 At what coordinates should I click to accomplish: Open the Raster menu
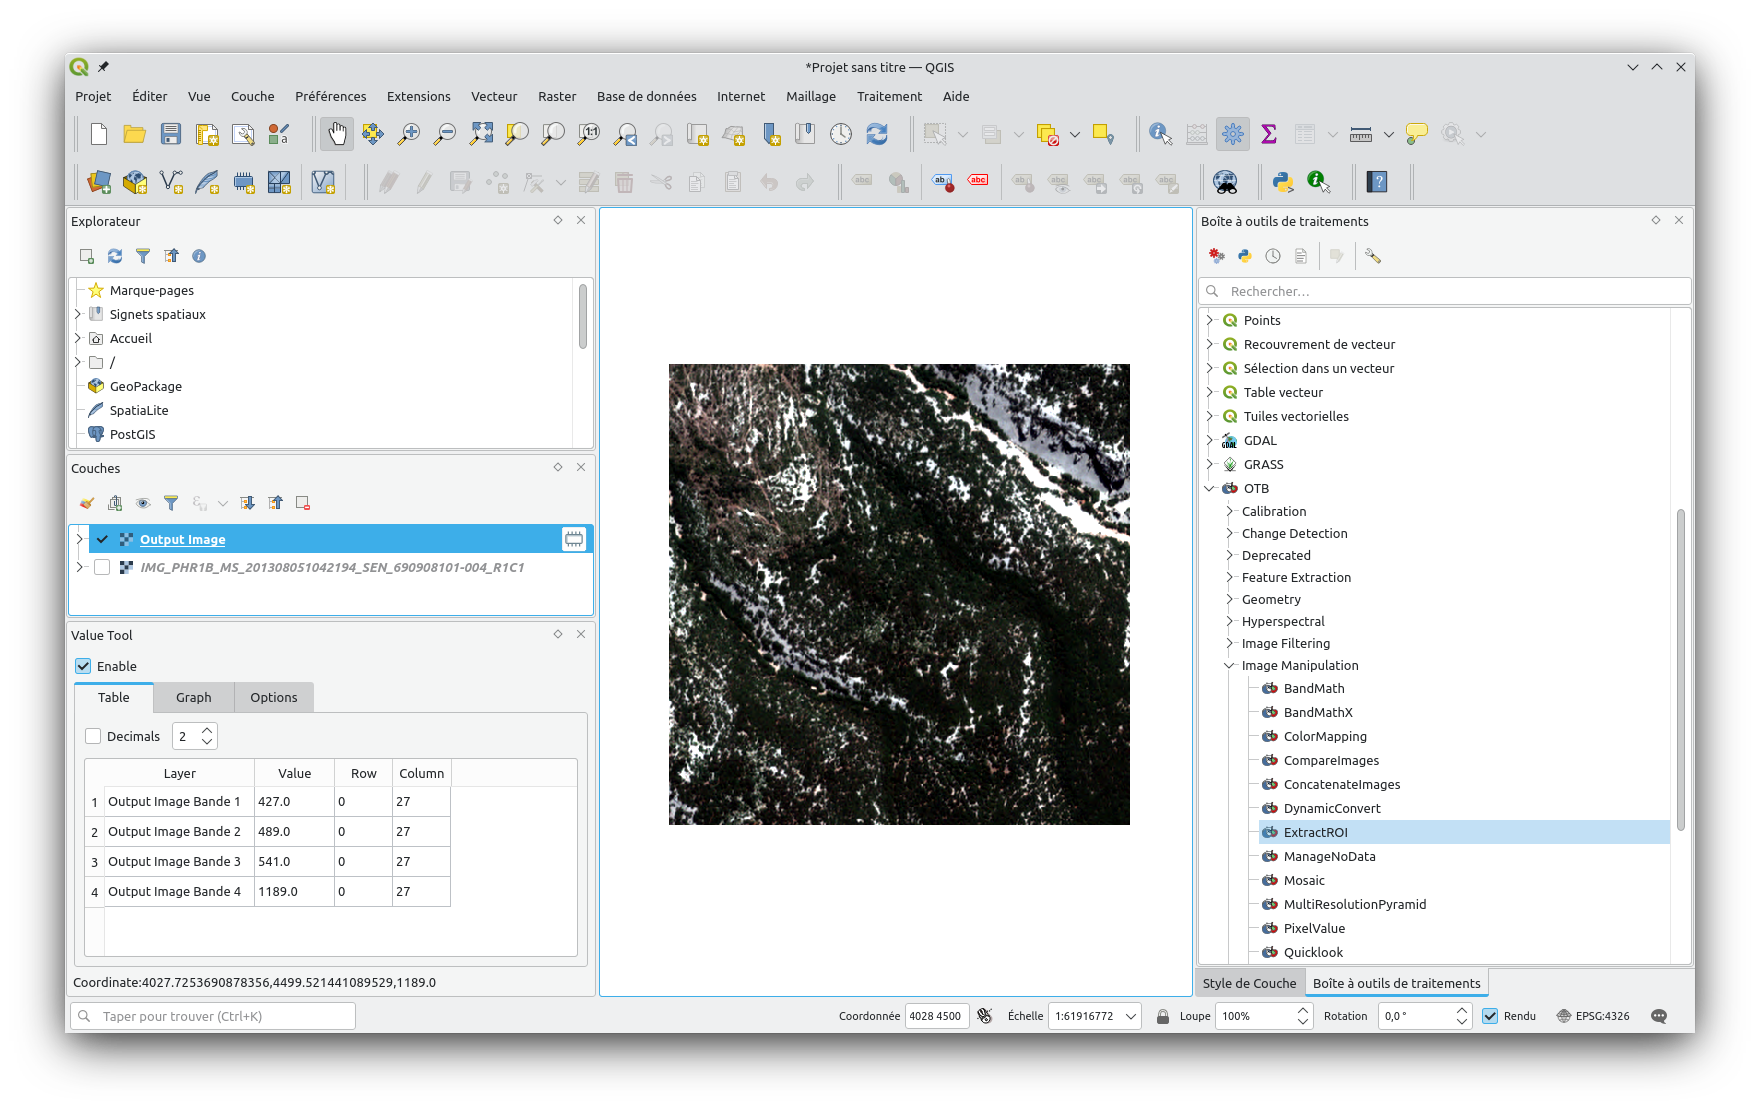(556, 96)
